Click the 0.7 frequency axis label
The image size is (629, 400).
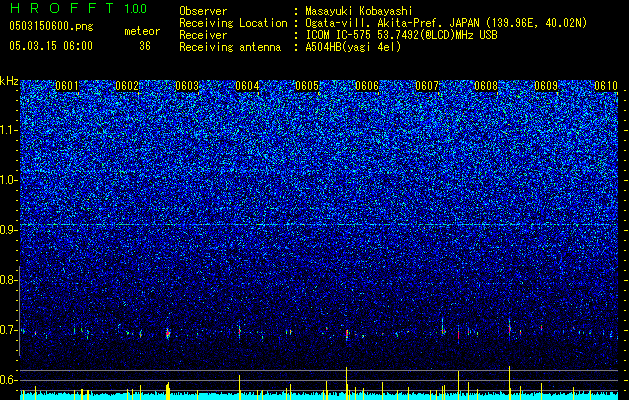tap(8, 330)
